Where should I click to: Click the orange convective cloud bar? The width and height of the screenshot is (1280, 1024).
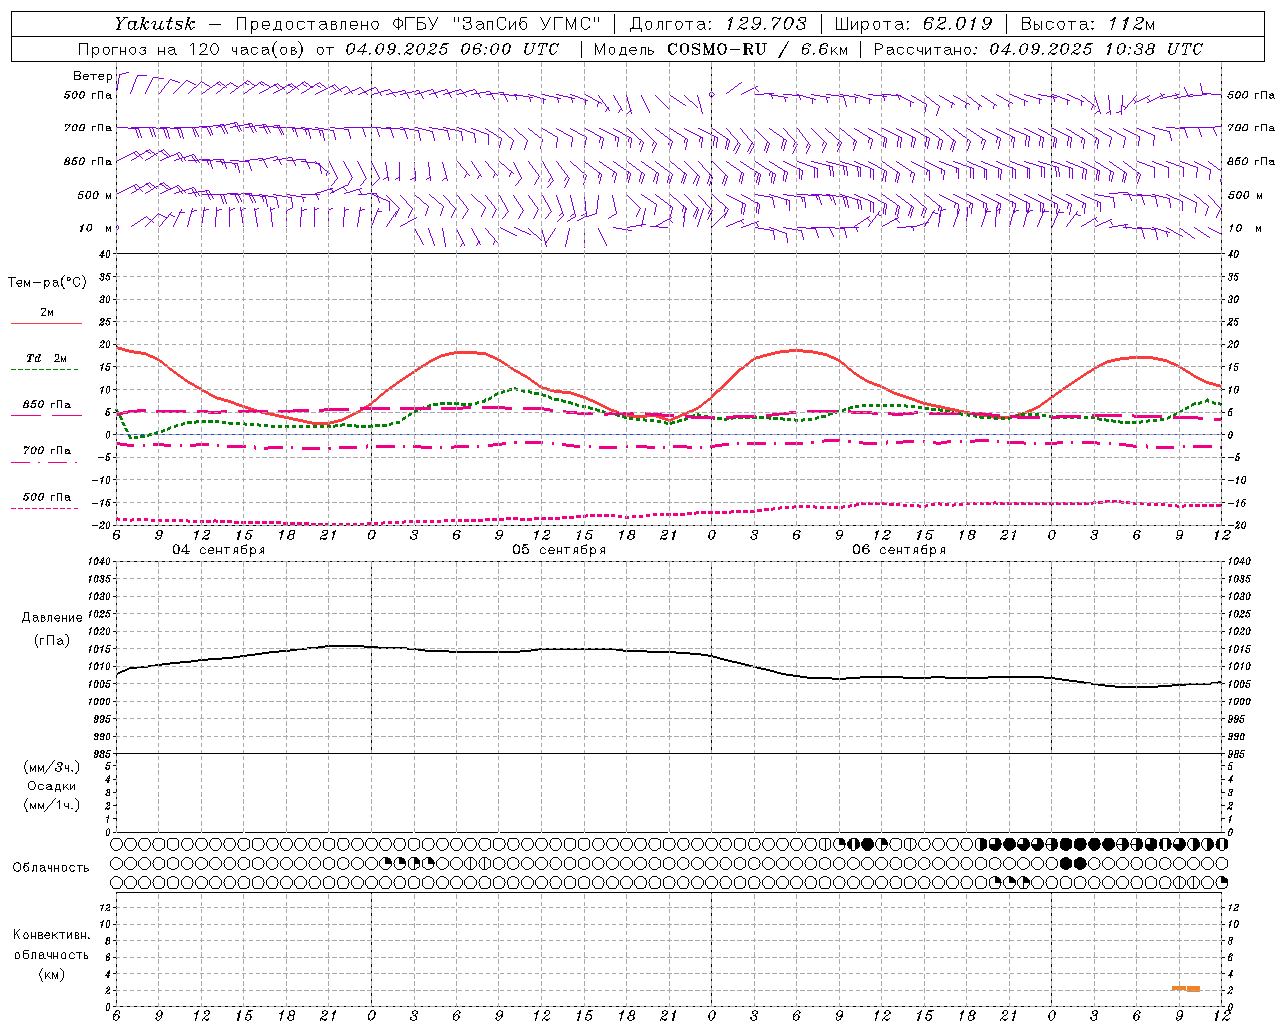pyautogui.click(x=1186, y=988)
